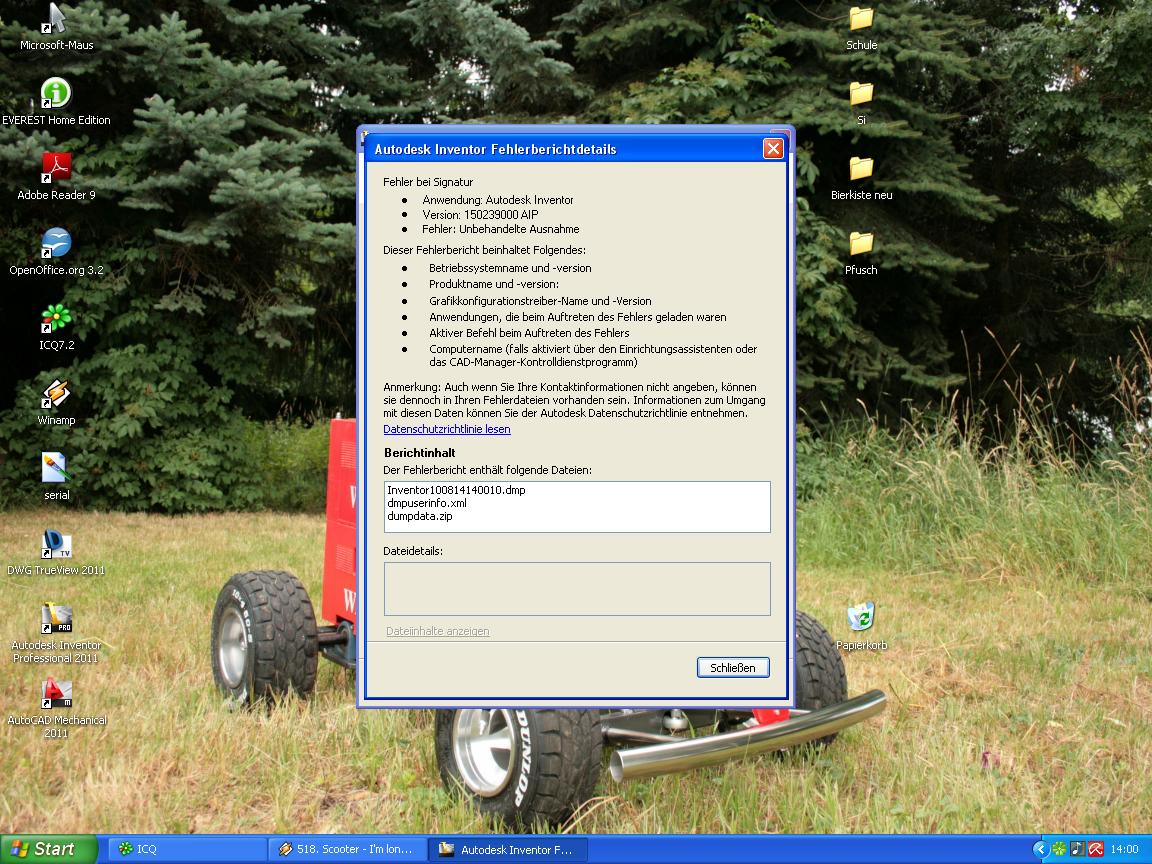
Task: Click the Dateiinhalte anzeigen link
Action: coord(438,631)
